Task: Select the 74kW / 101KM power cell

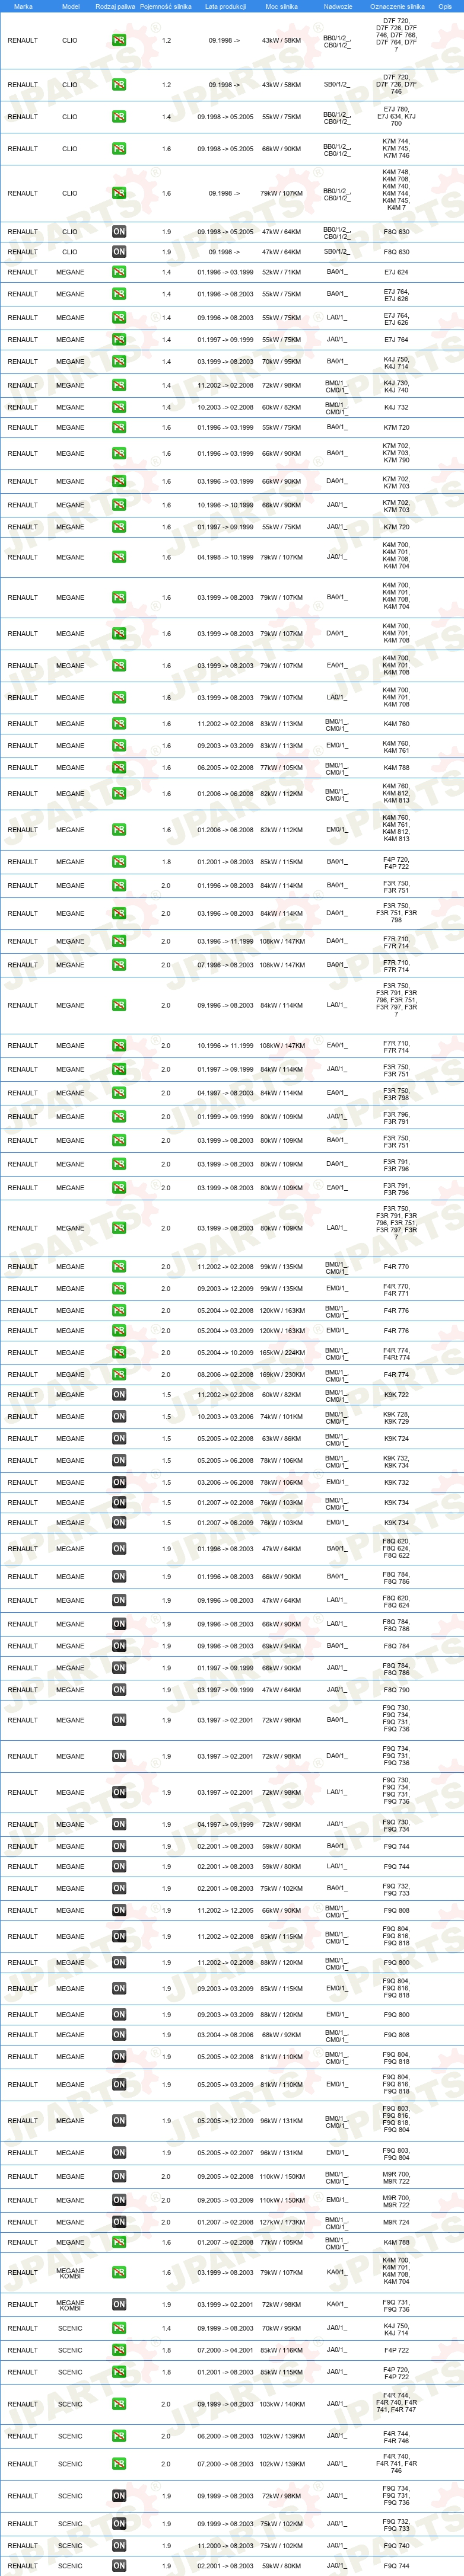Action: (x=282, y=1417)
